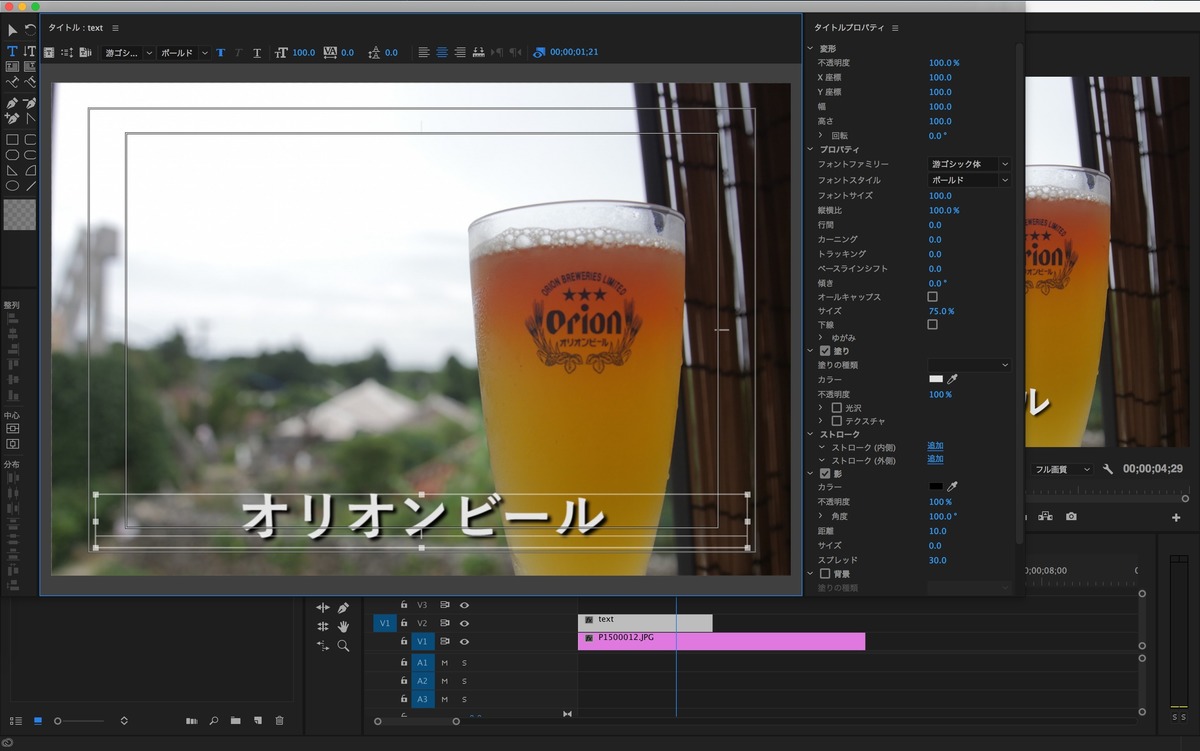Expand the distortion (ゆがみ) property
The width and height of the screenshot is (1200, 751).
pyautogui.click(x=821, y=338)
